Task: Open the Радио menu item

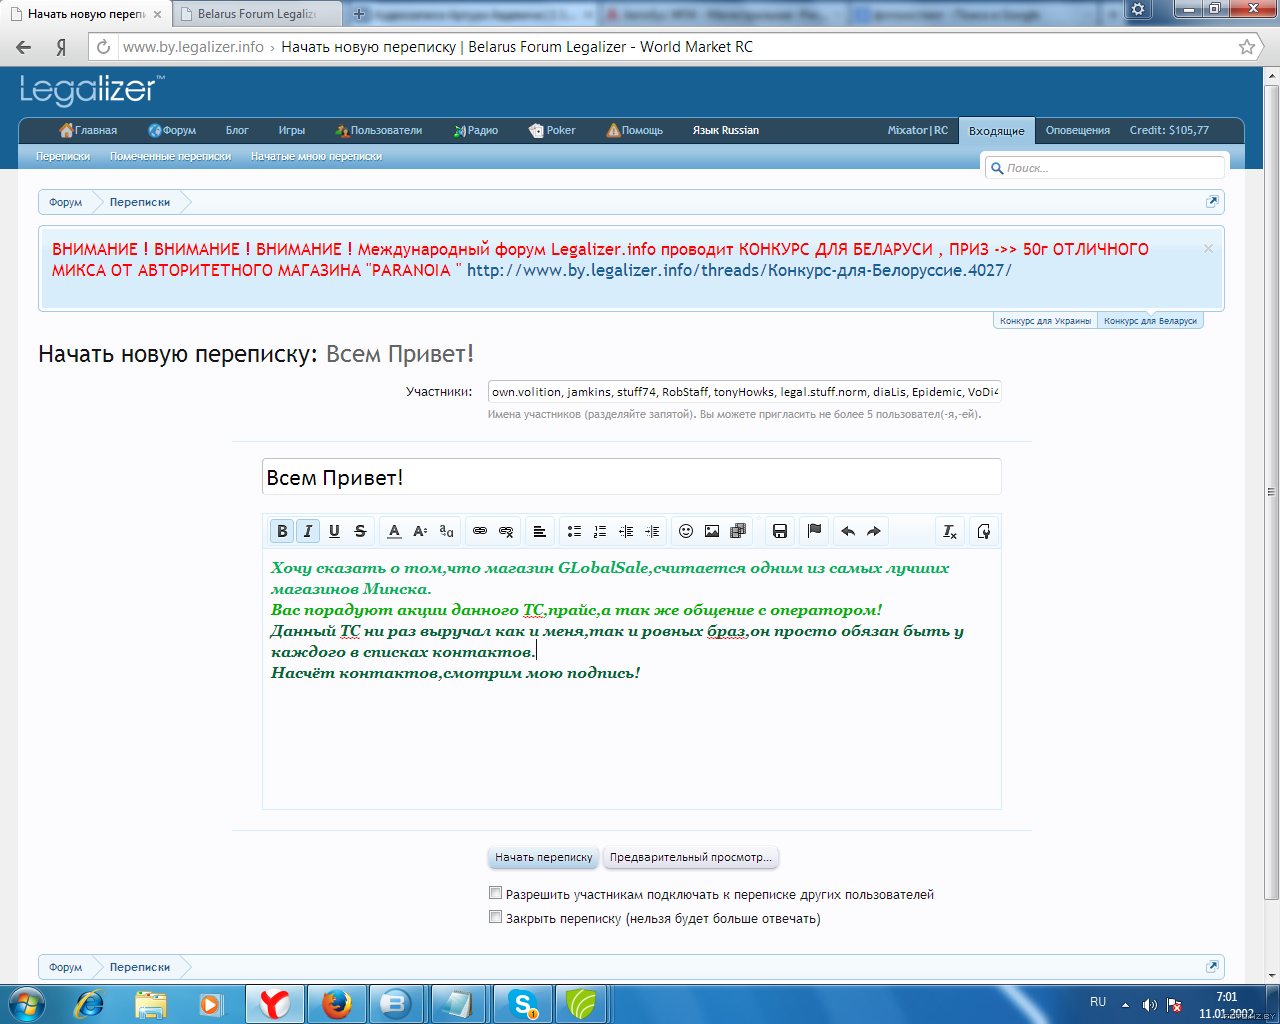Action: [476, 130]
